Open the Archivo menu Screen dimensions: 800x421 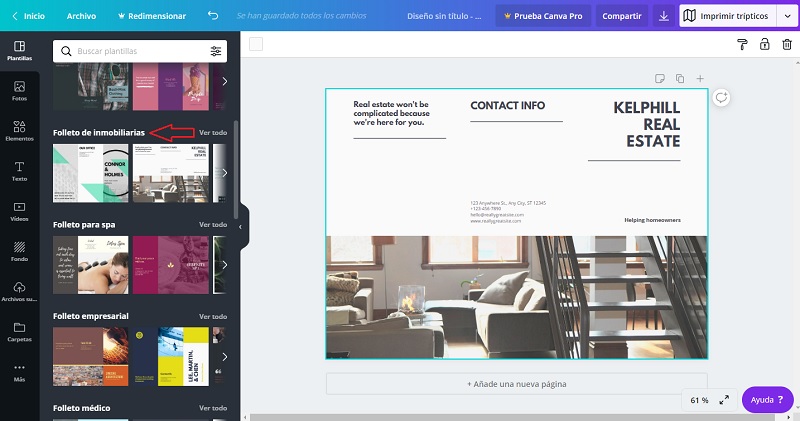81,16
